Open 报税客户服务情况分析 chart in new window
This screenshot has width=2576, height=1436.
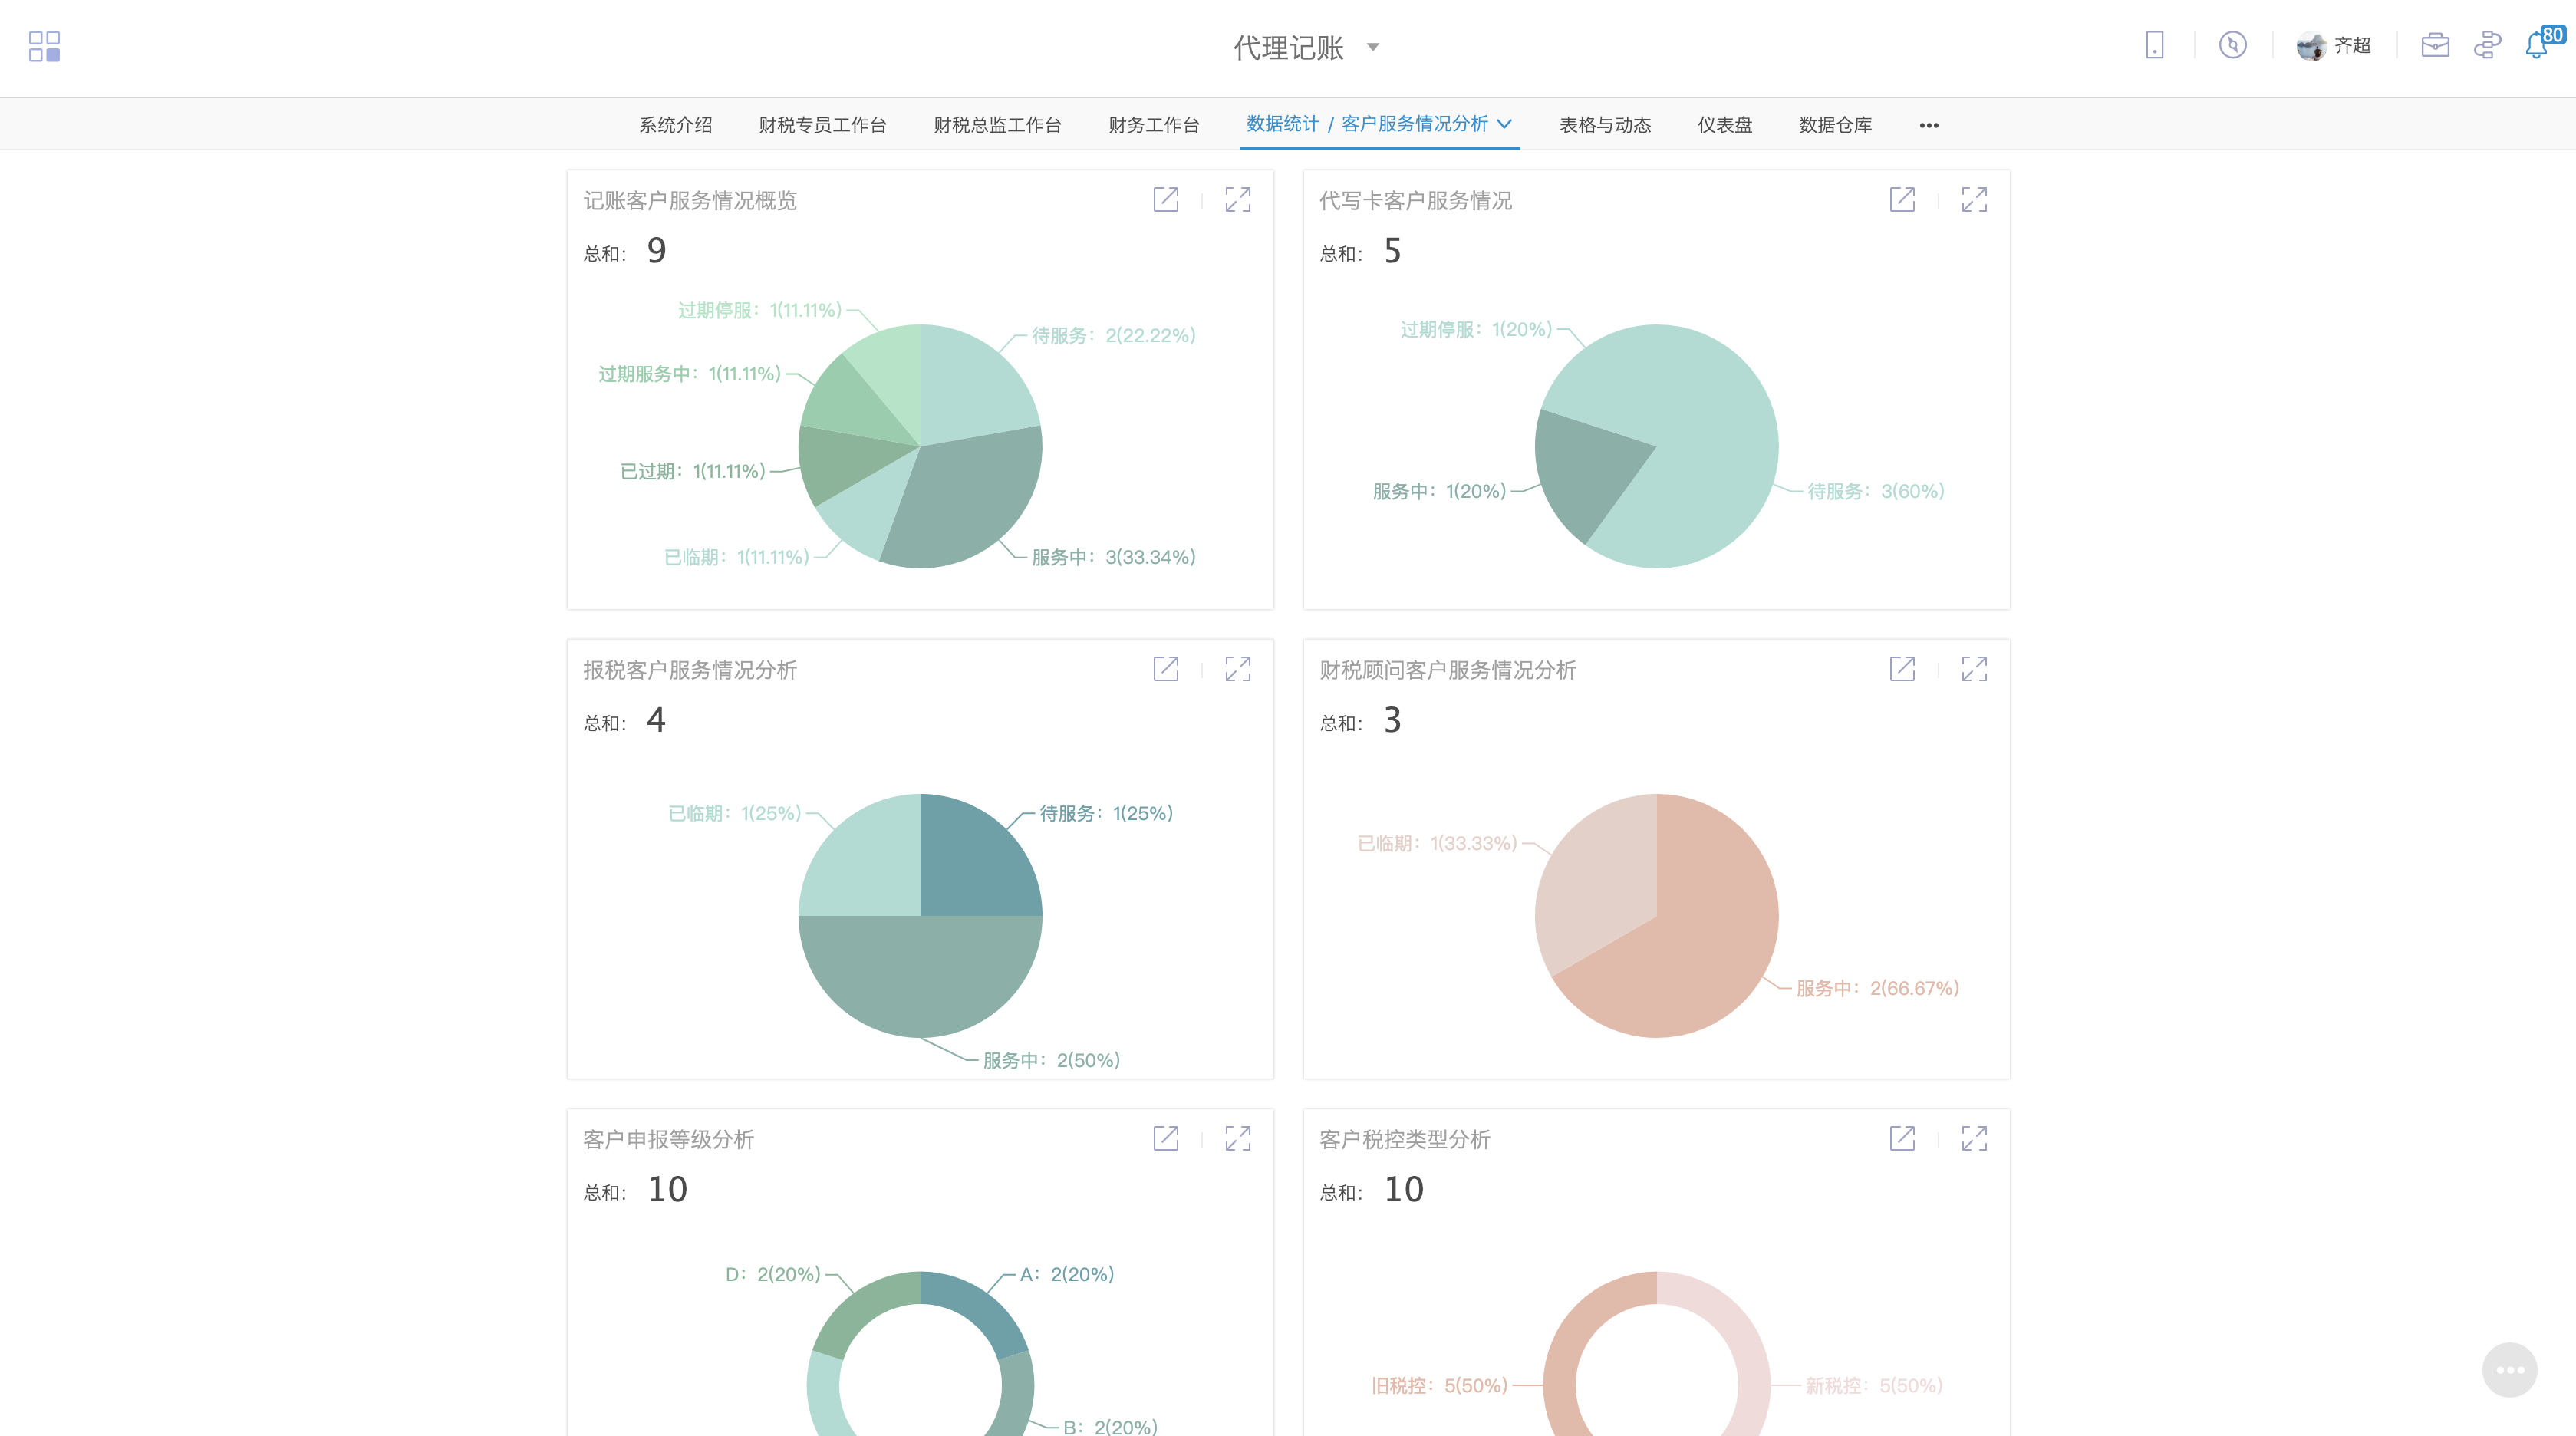[1166, 669]
